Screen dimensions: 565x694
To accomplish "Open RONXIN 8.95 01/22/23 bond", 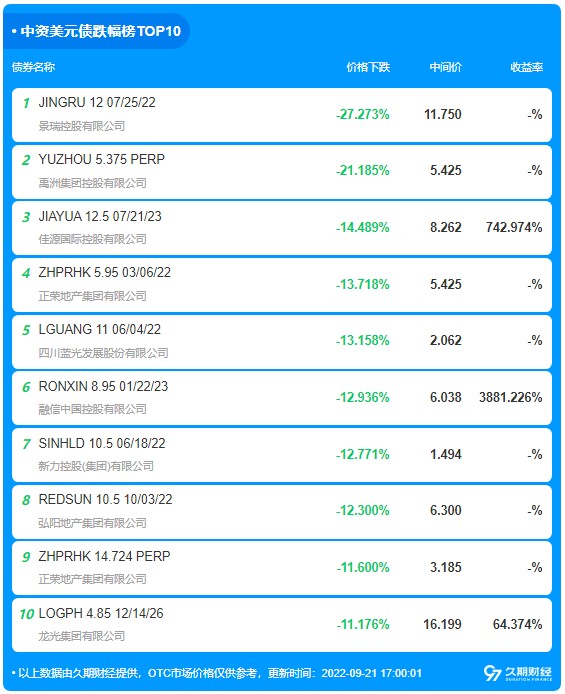I will pos(282,398).
